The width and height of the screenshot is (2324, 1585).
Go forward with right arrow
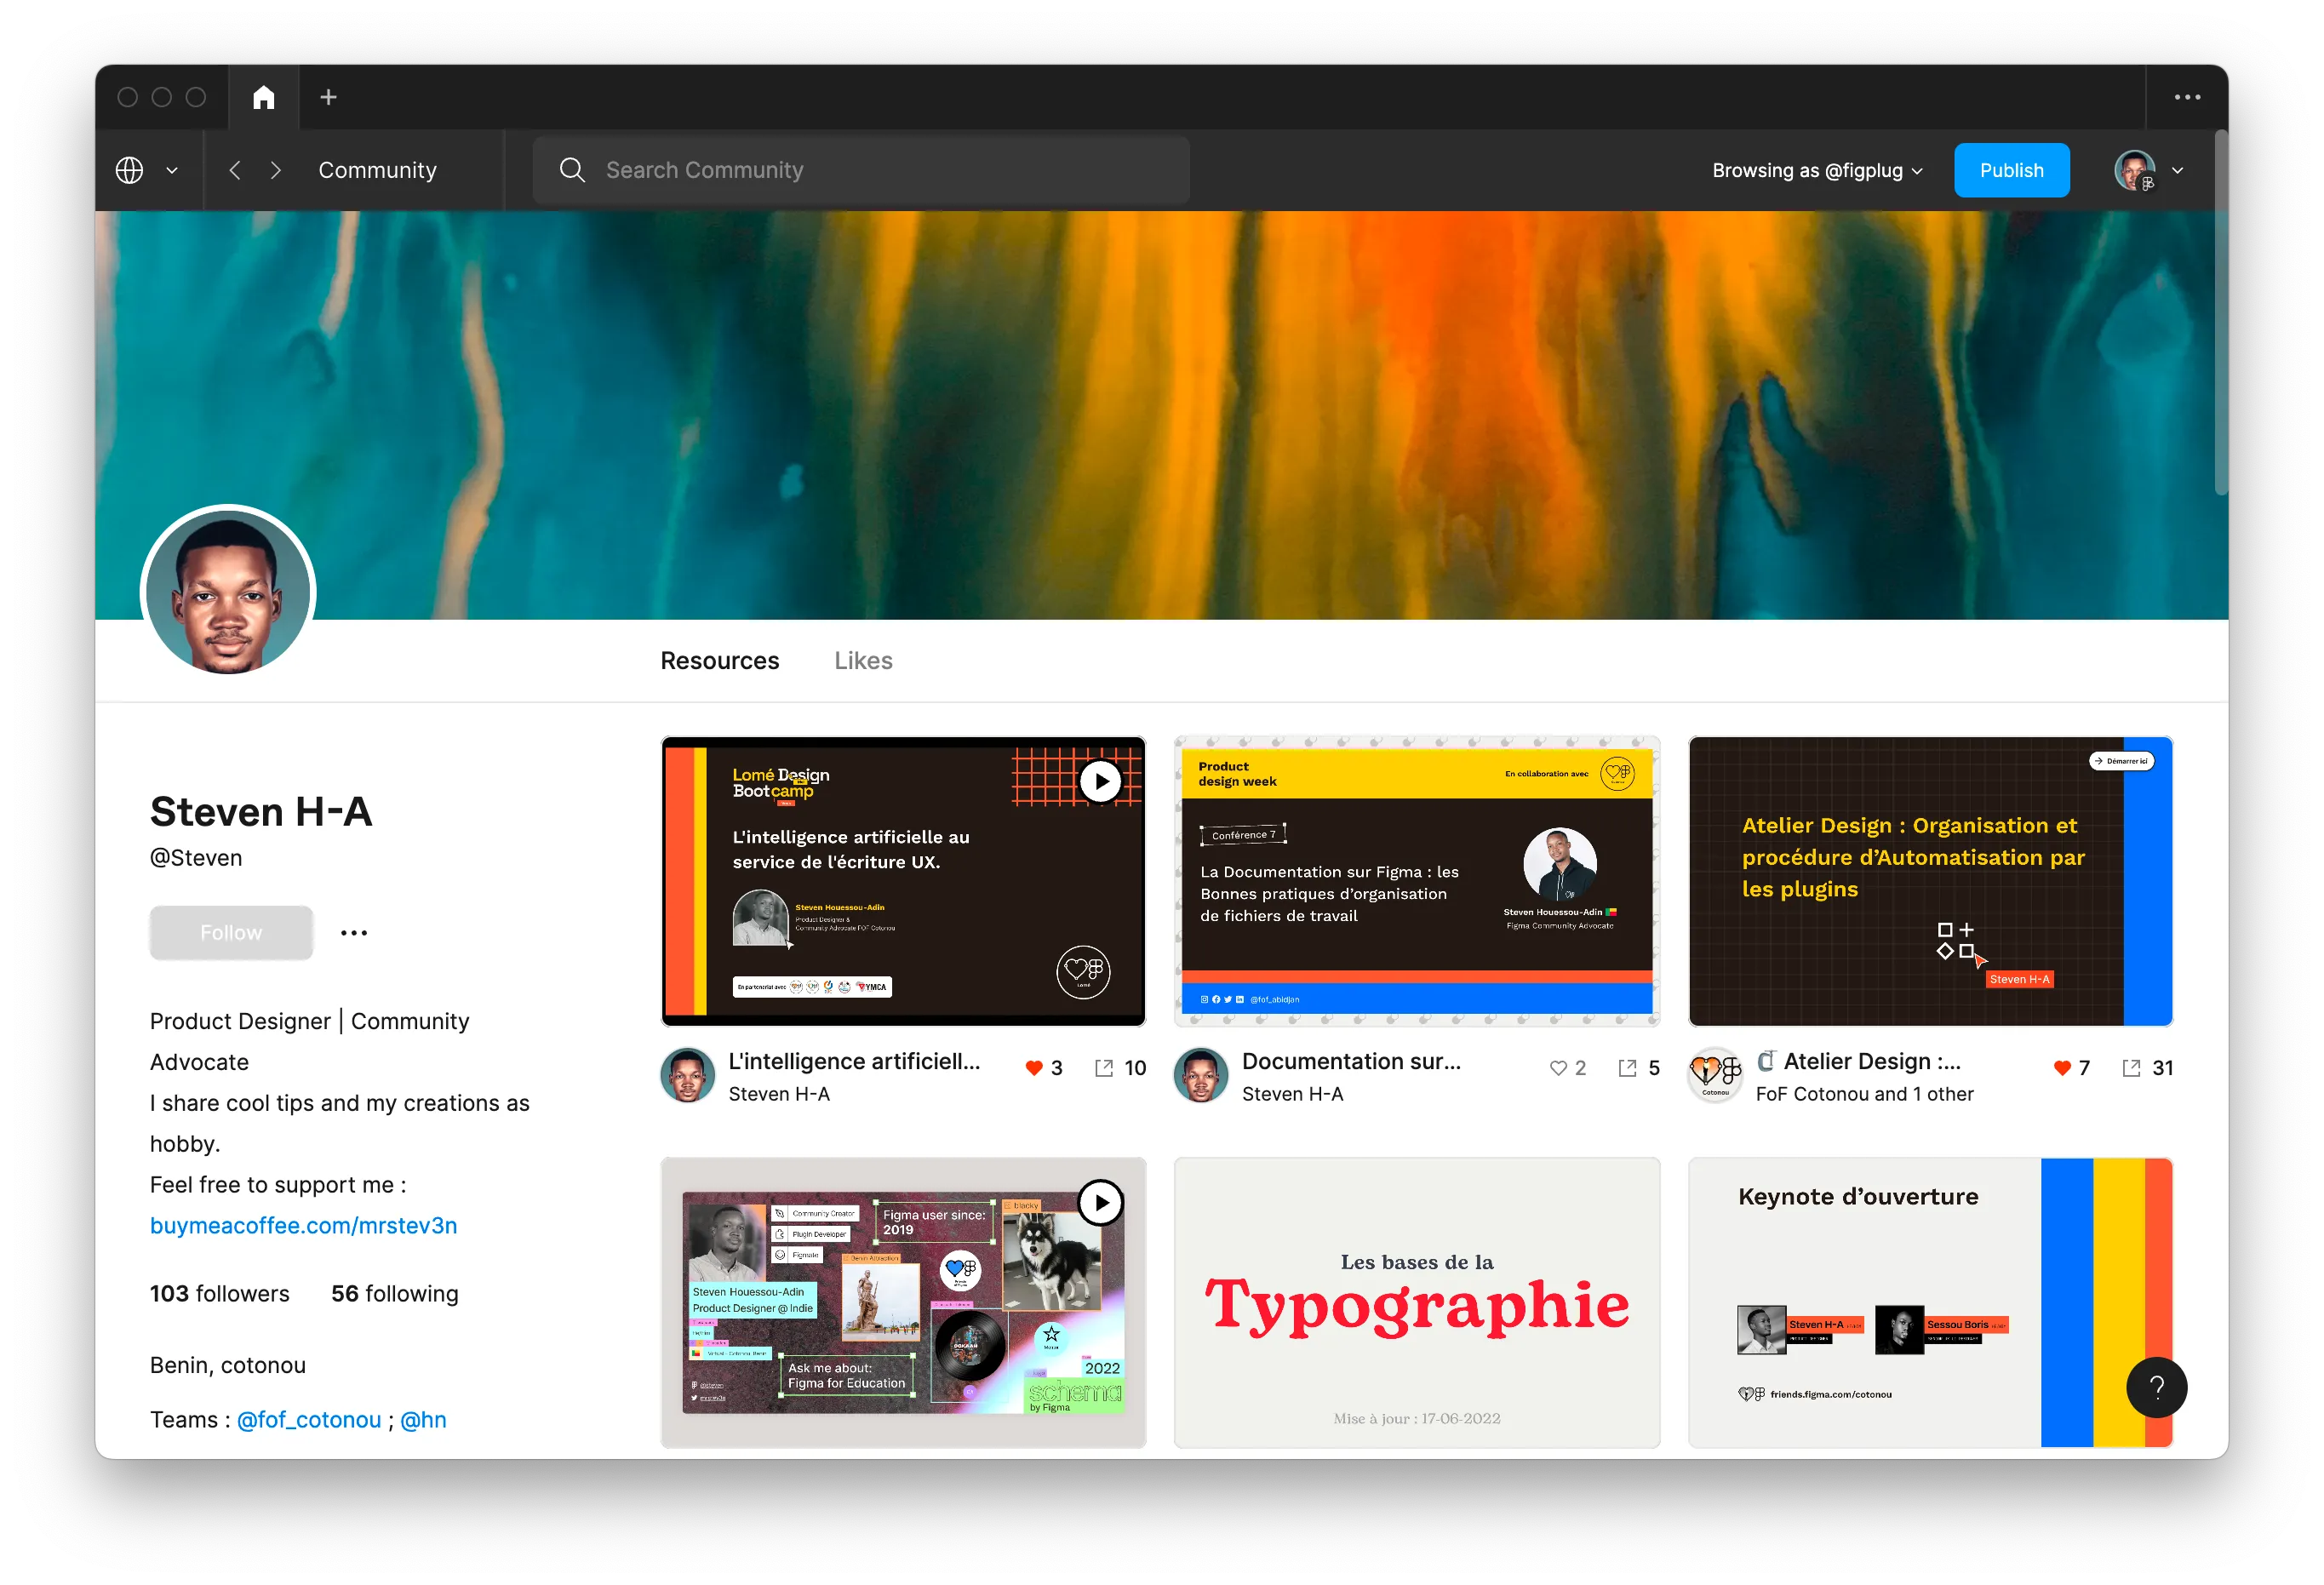pyautogui.click(x=276, y=170)
